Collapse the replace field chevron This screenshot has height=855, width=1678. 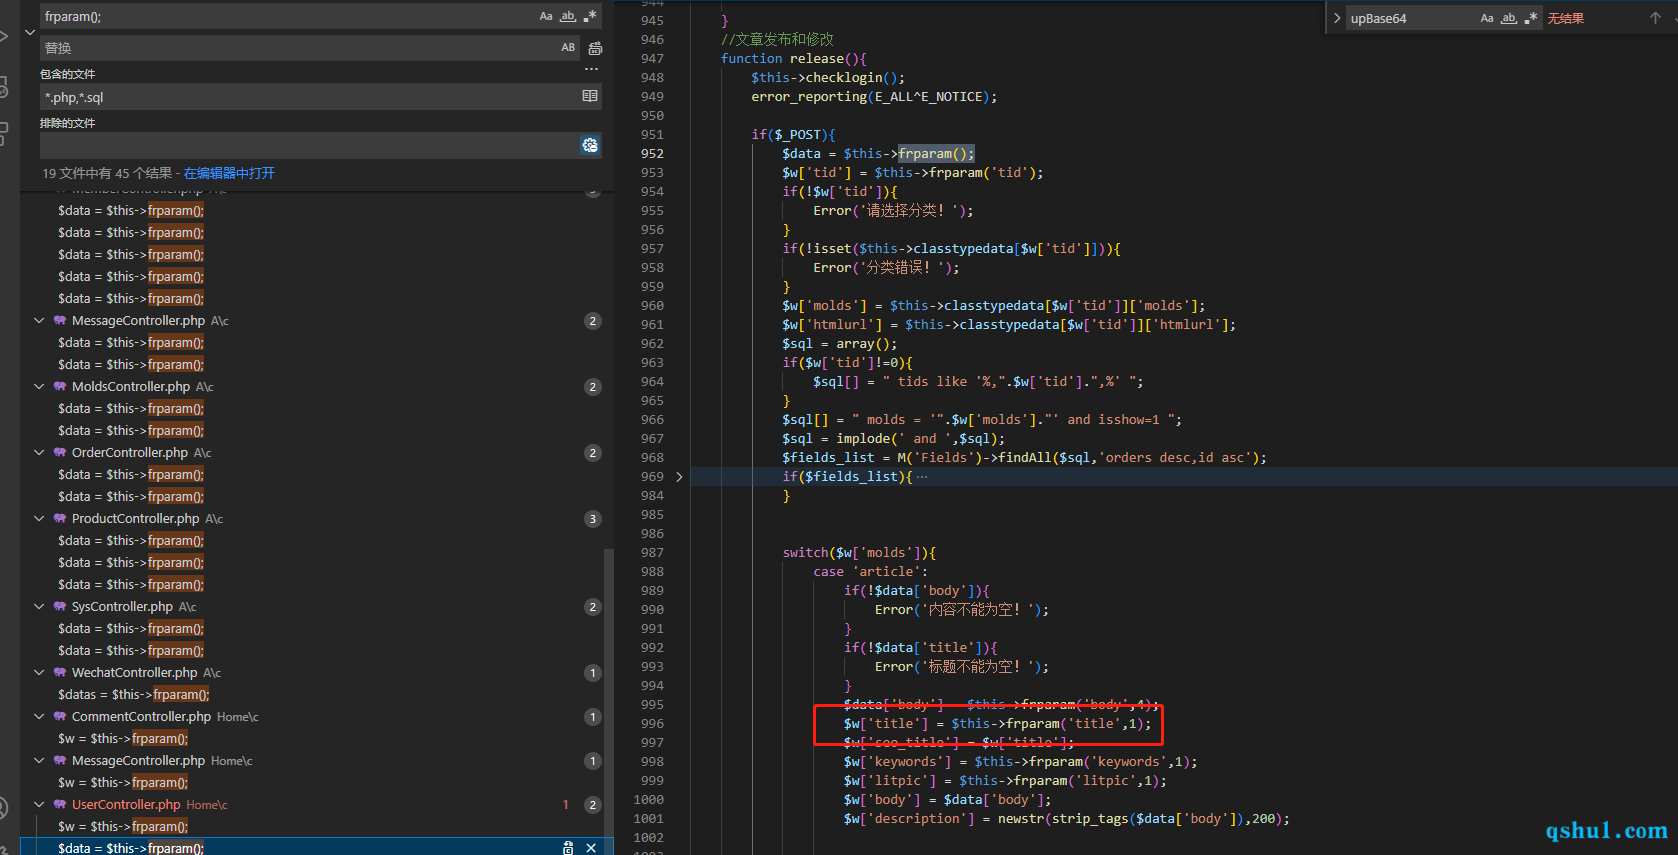[x=30, y=32]
